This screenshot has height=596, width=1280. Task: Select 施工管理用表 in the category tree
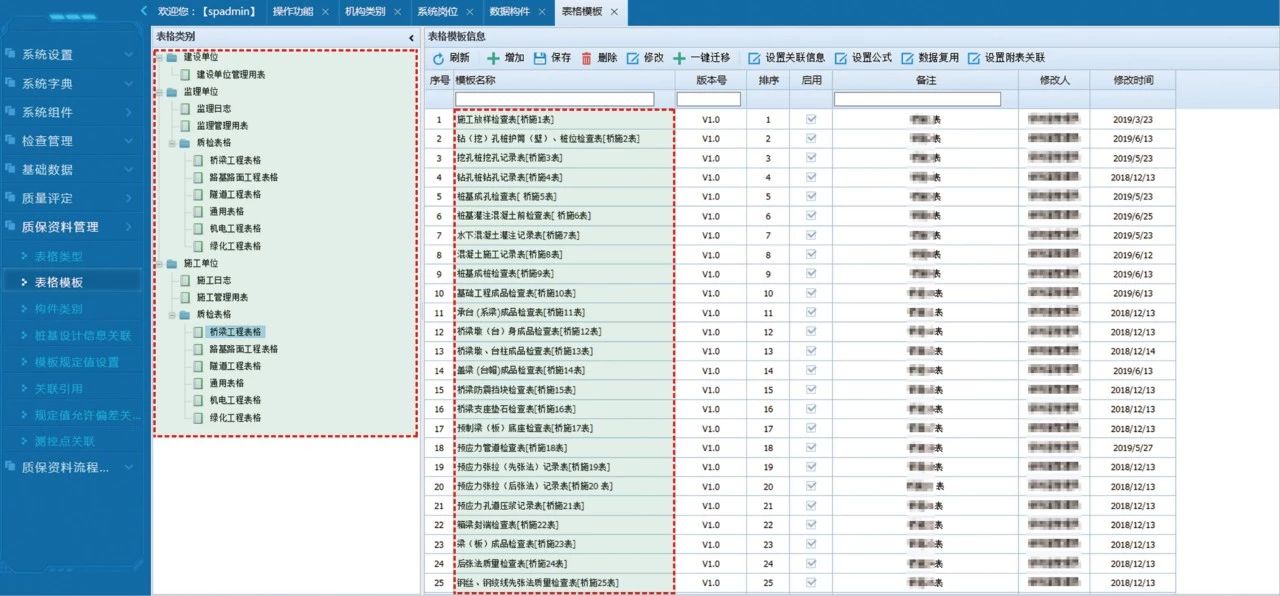[222, 297]
